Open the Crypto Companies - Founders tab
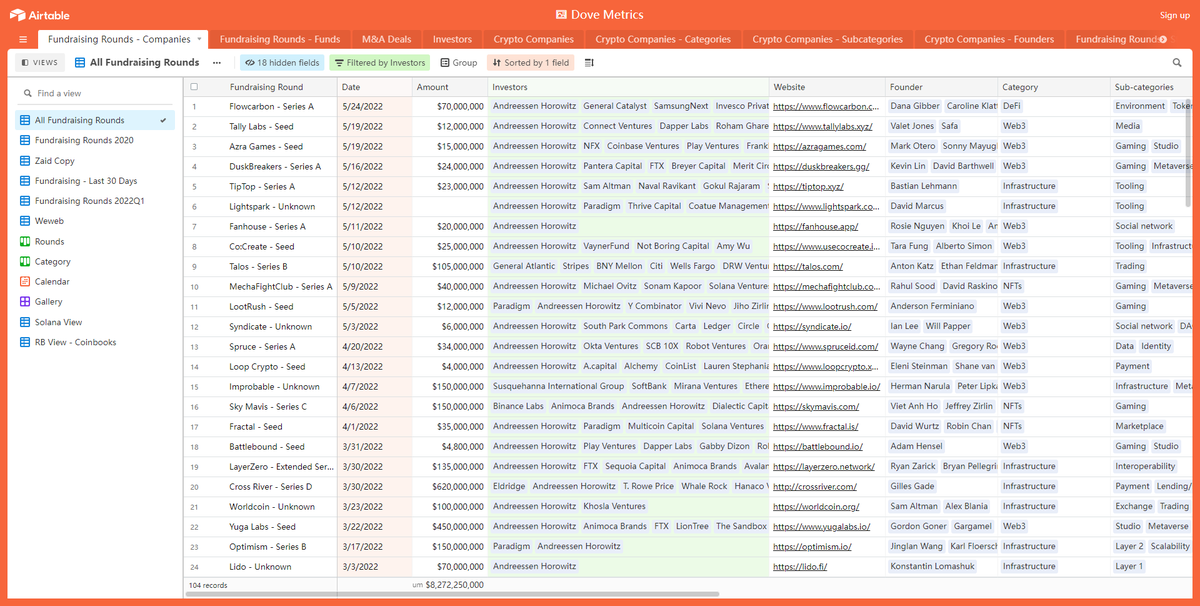This screenshot has width=1200, height=606. coord(989,39)
